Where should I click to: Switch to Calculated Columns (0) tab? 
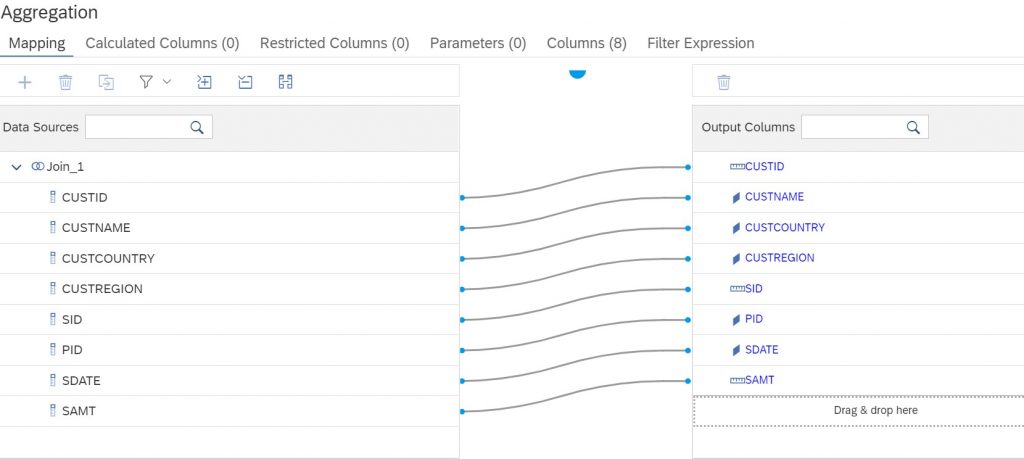pos(163,43)
